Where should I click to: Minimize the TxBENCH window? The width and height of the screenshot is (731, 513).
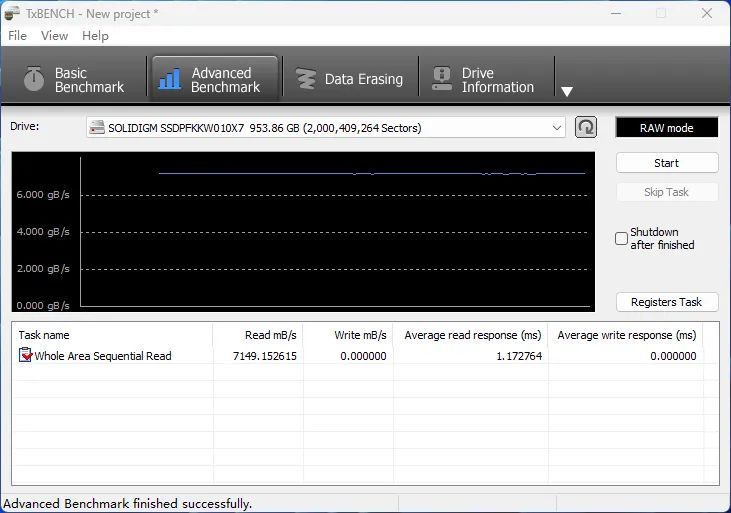[x=616, y=14]
